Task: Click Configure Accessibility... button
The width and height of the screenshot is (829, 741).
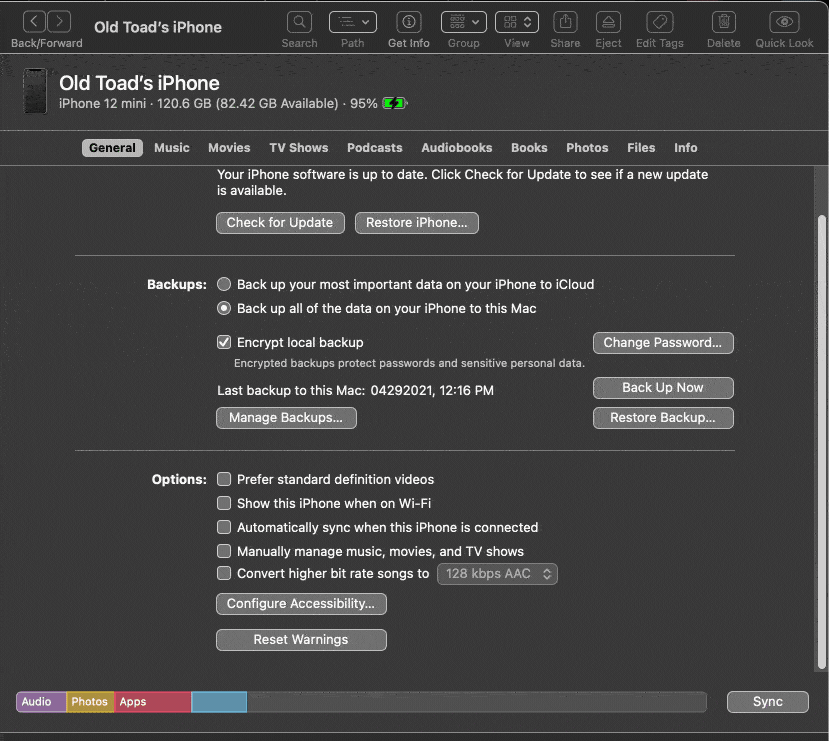Action: pyautogui.click(x=301, y=604)
